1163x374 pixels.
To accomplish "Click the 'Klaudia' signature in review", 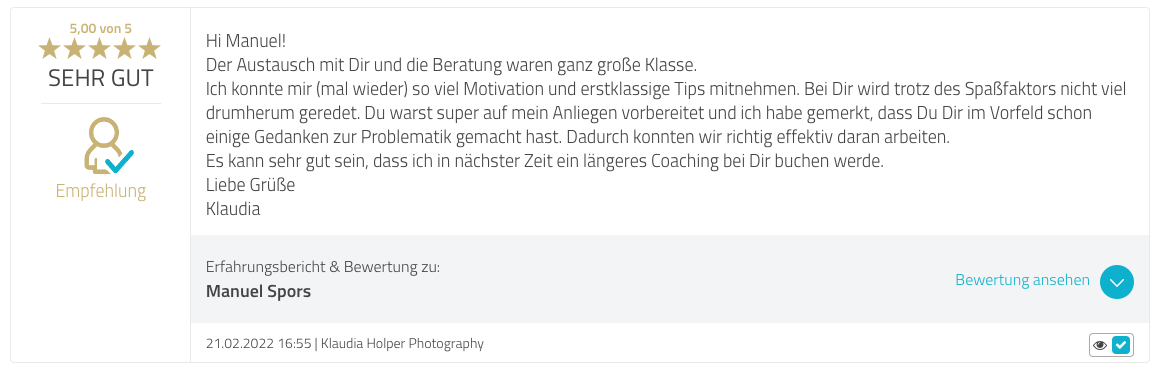I will coord(233,209).
